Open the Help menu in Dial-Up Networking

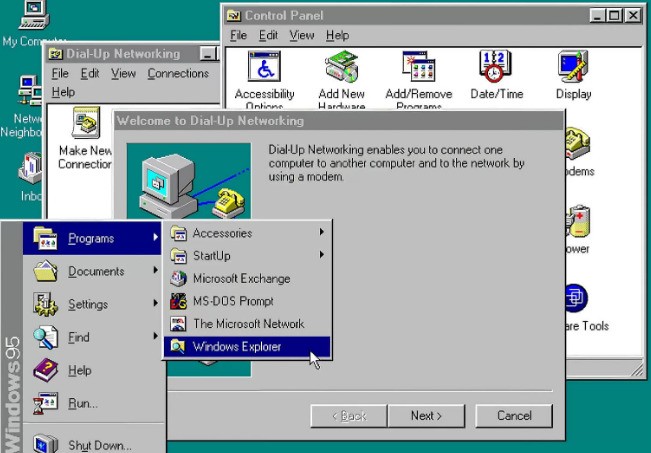(63, 92)
